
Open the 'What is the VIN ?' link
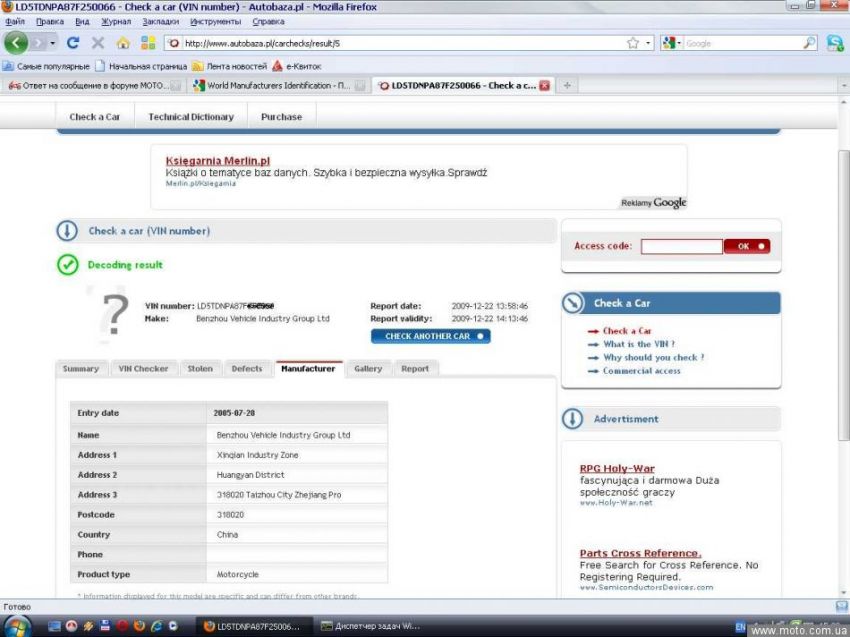tap(638, 344)
